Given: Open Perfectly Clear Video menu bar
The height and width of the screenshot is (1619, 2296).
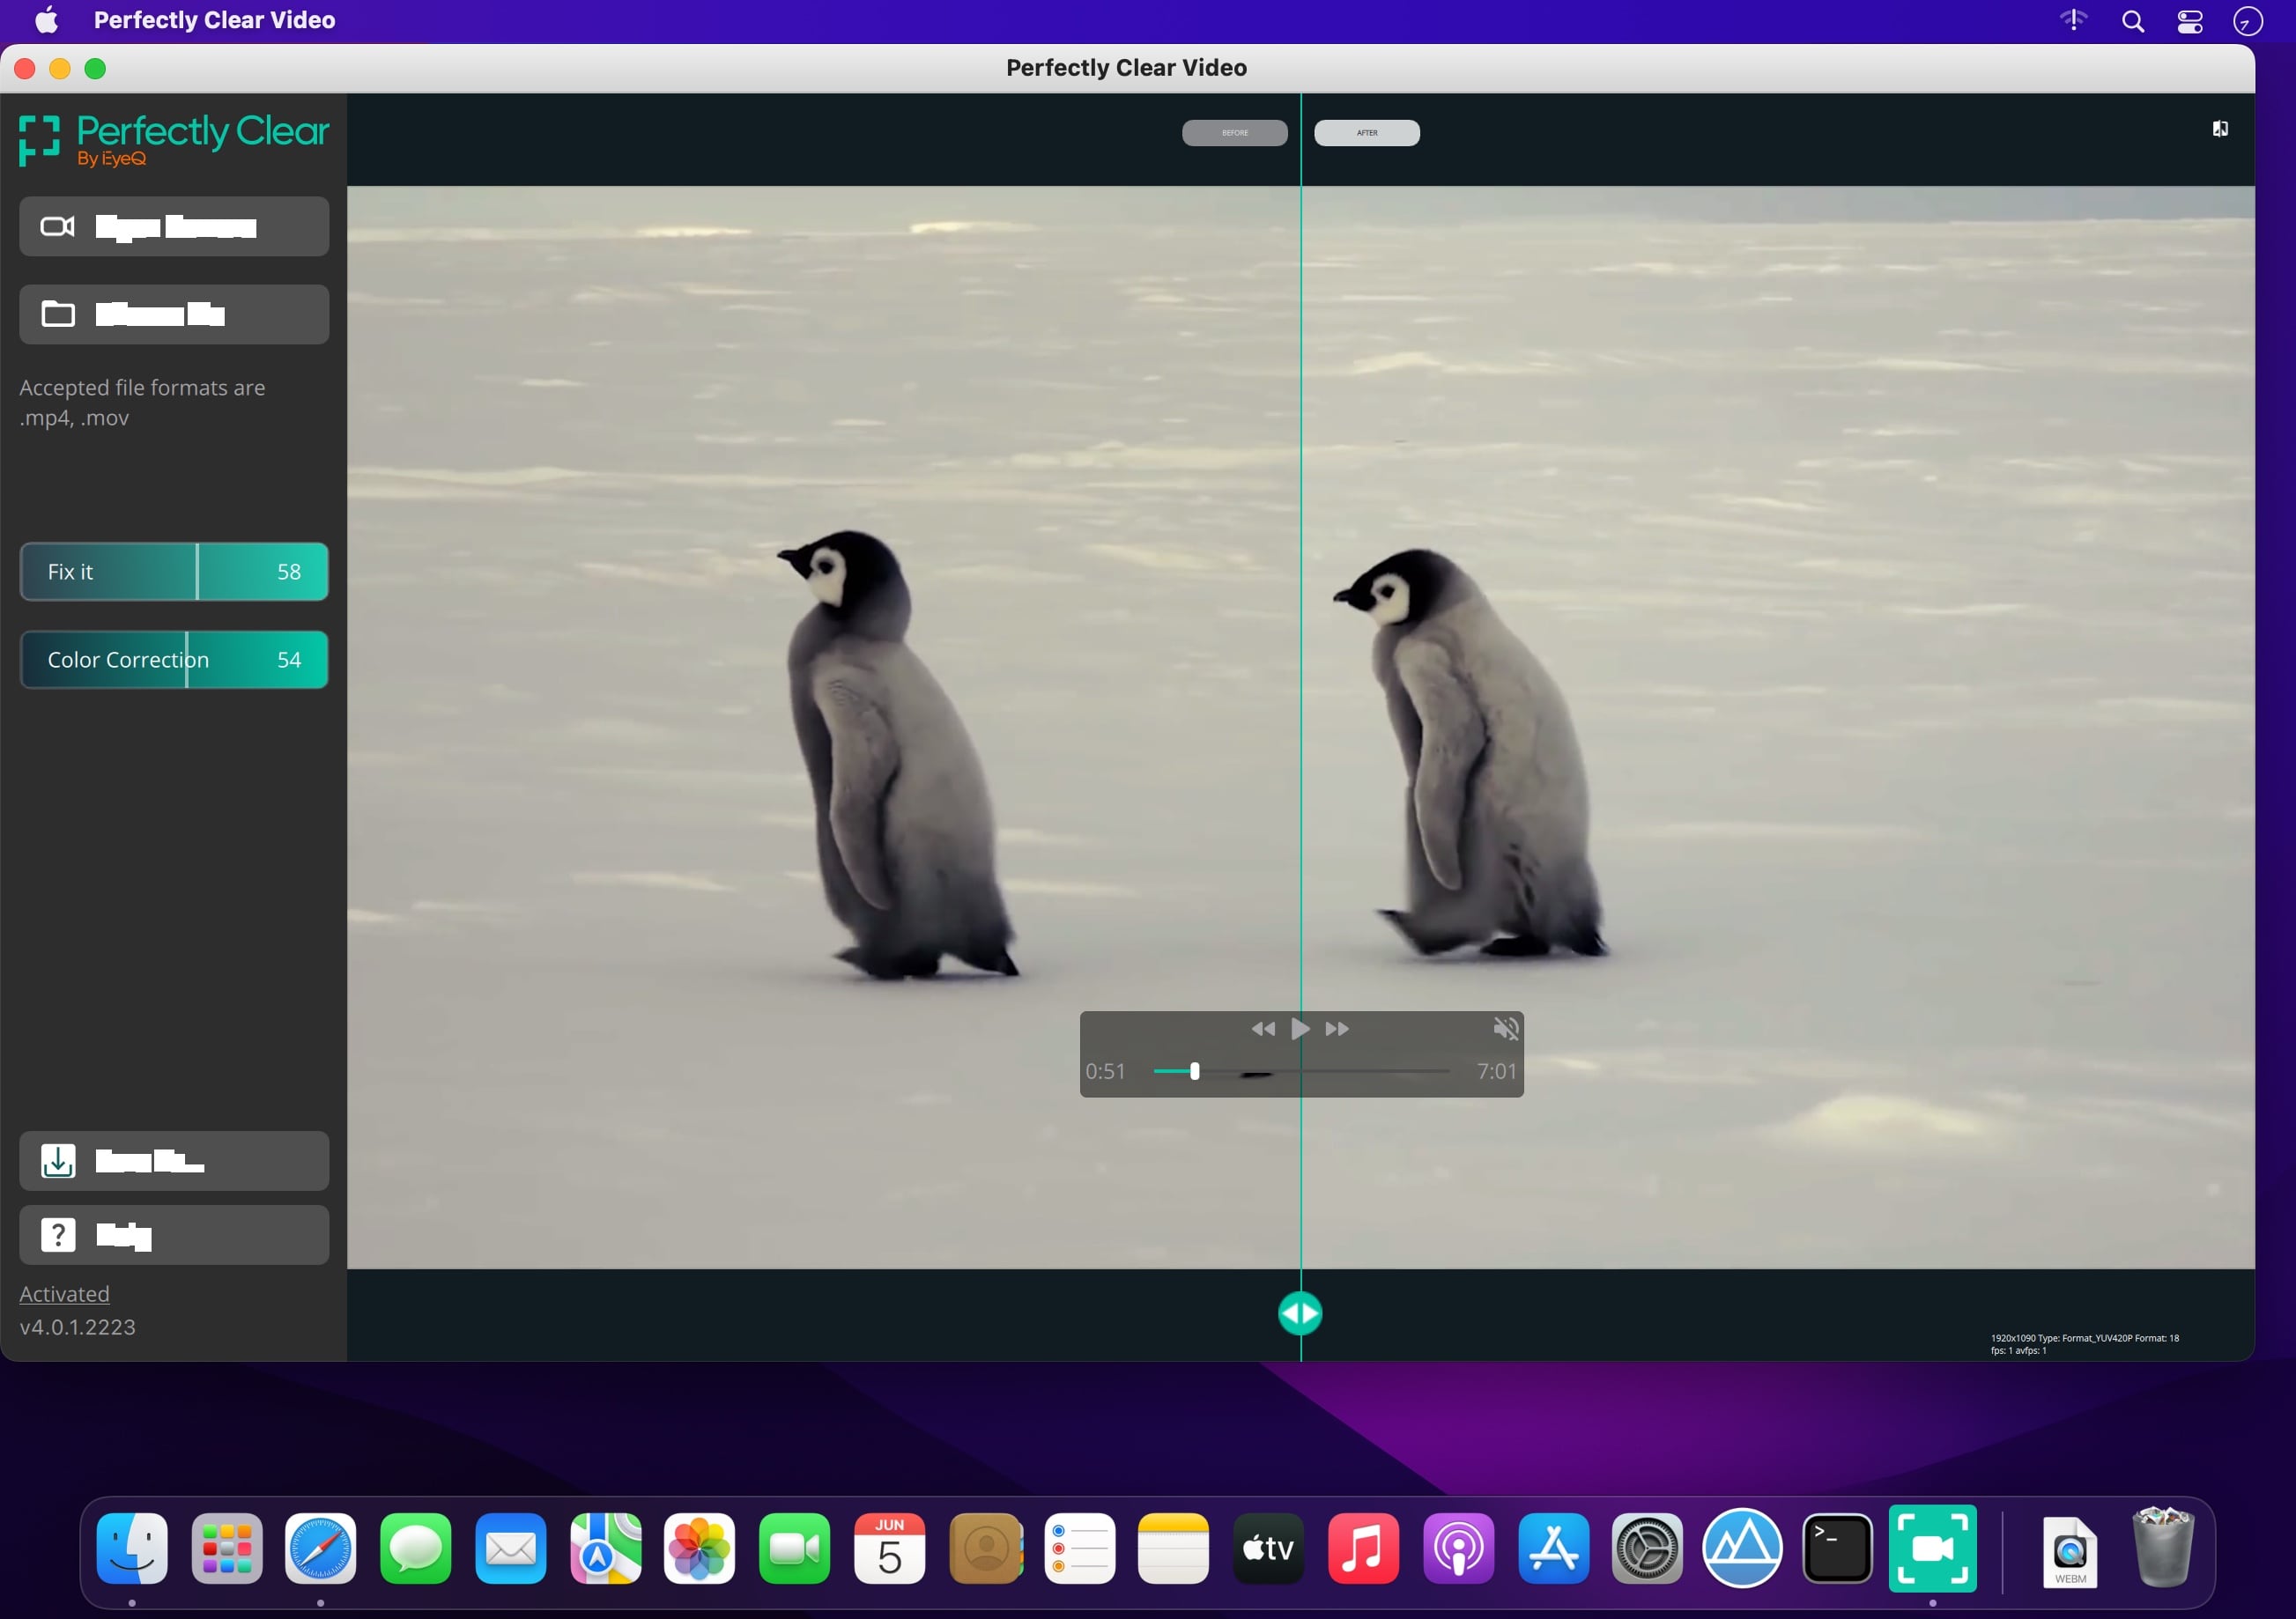Looking at the screenshot, I should (214, 21).
